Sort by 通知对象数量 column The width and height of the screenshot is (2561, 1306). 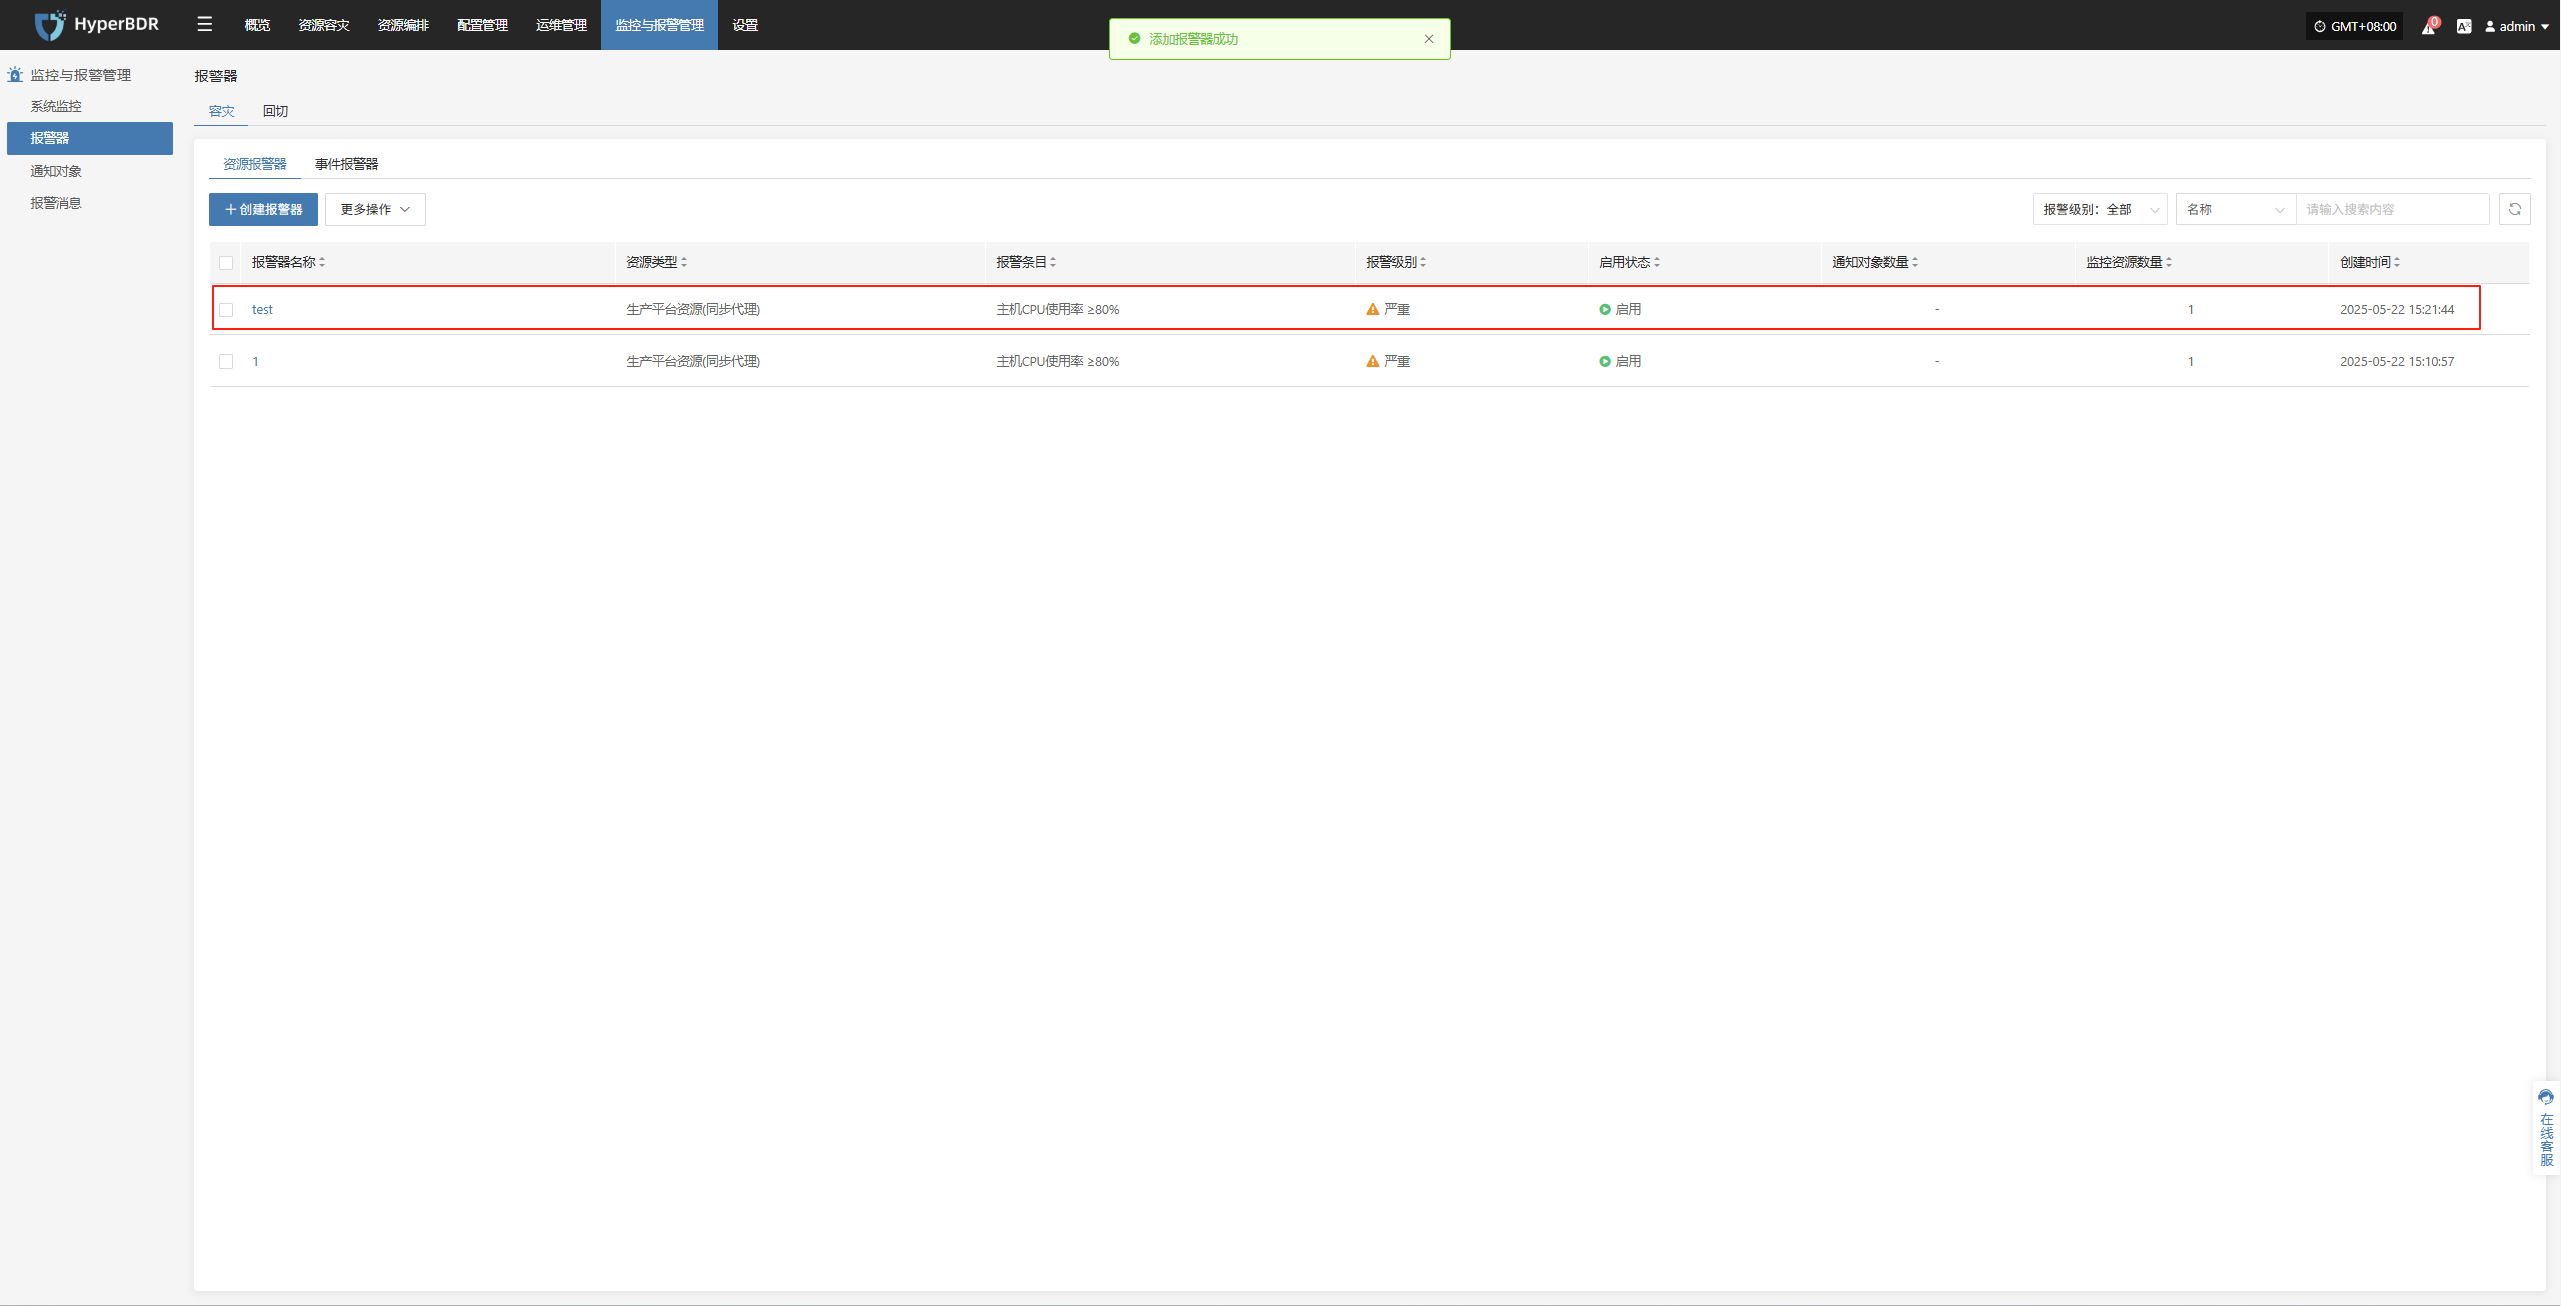[x=1915, y=263]
